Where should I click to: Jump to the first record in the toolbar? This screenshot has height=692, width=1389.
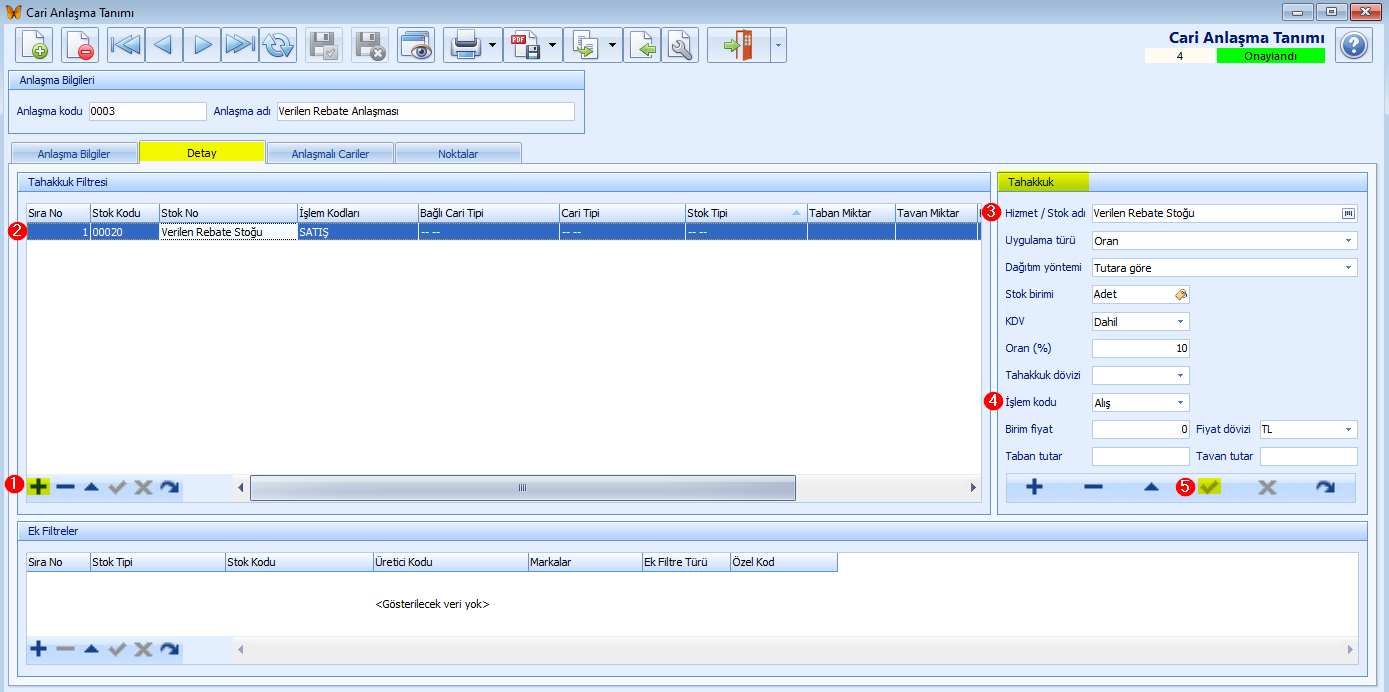(126, 46)
